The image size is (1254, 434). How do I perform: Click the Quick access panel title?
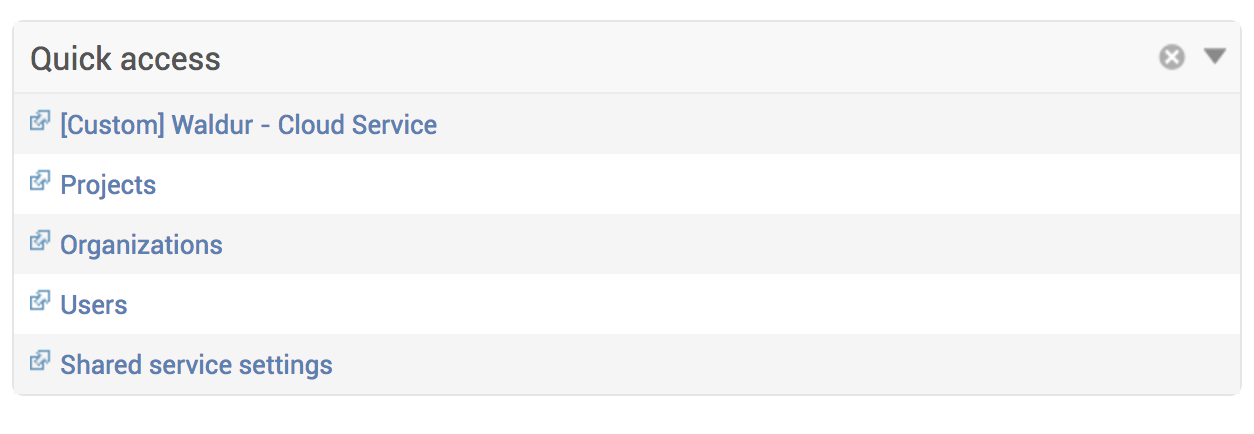point(125,59)
